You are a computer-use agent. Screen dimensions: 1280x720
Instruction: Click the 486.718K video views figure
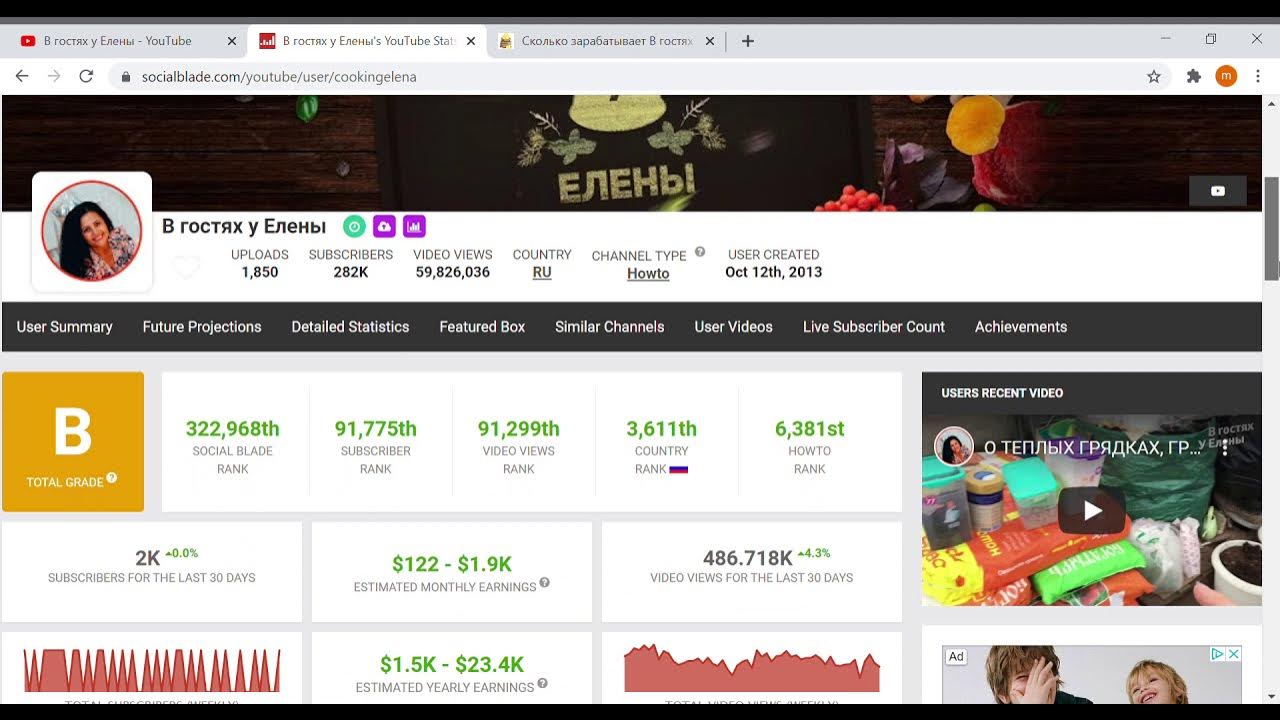(x=748, y=558)
